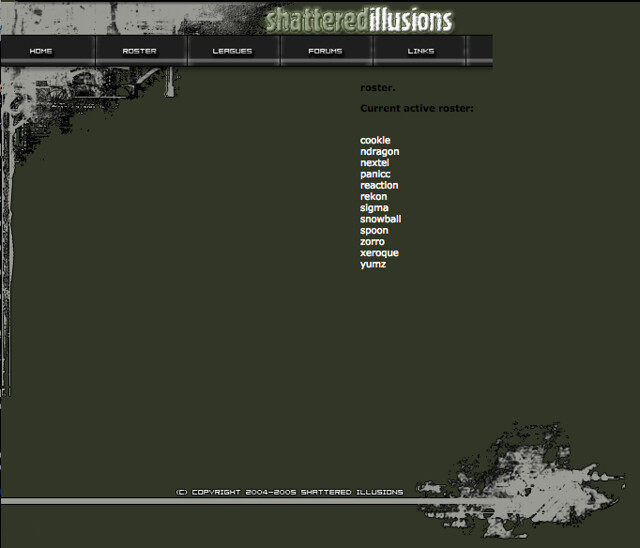The image size is (640, 548).
Task: Open zorro's roster entry
Action: 372,242
